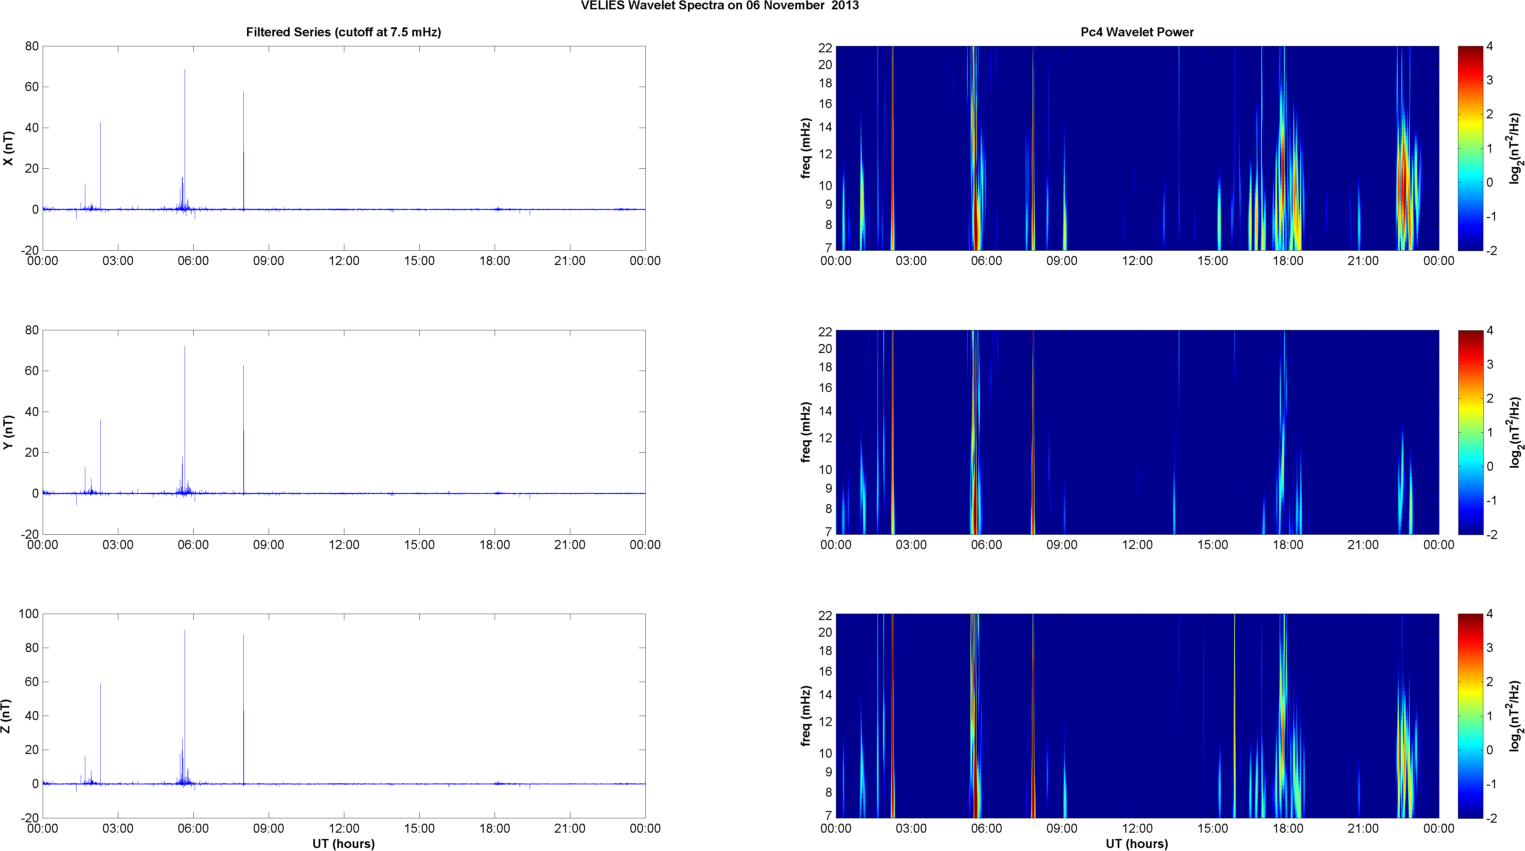Click the Pc4 Wavelet Power heading
The height and width of the screenshot is (851, 1525).
coord(1137,32)
